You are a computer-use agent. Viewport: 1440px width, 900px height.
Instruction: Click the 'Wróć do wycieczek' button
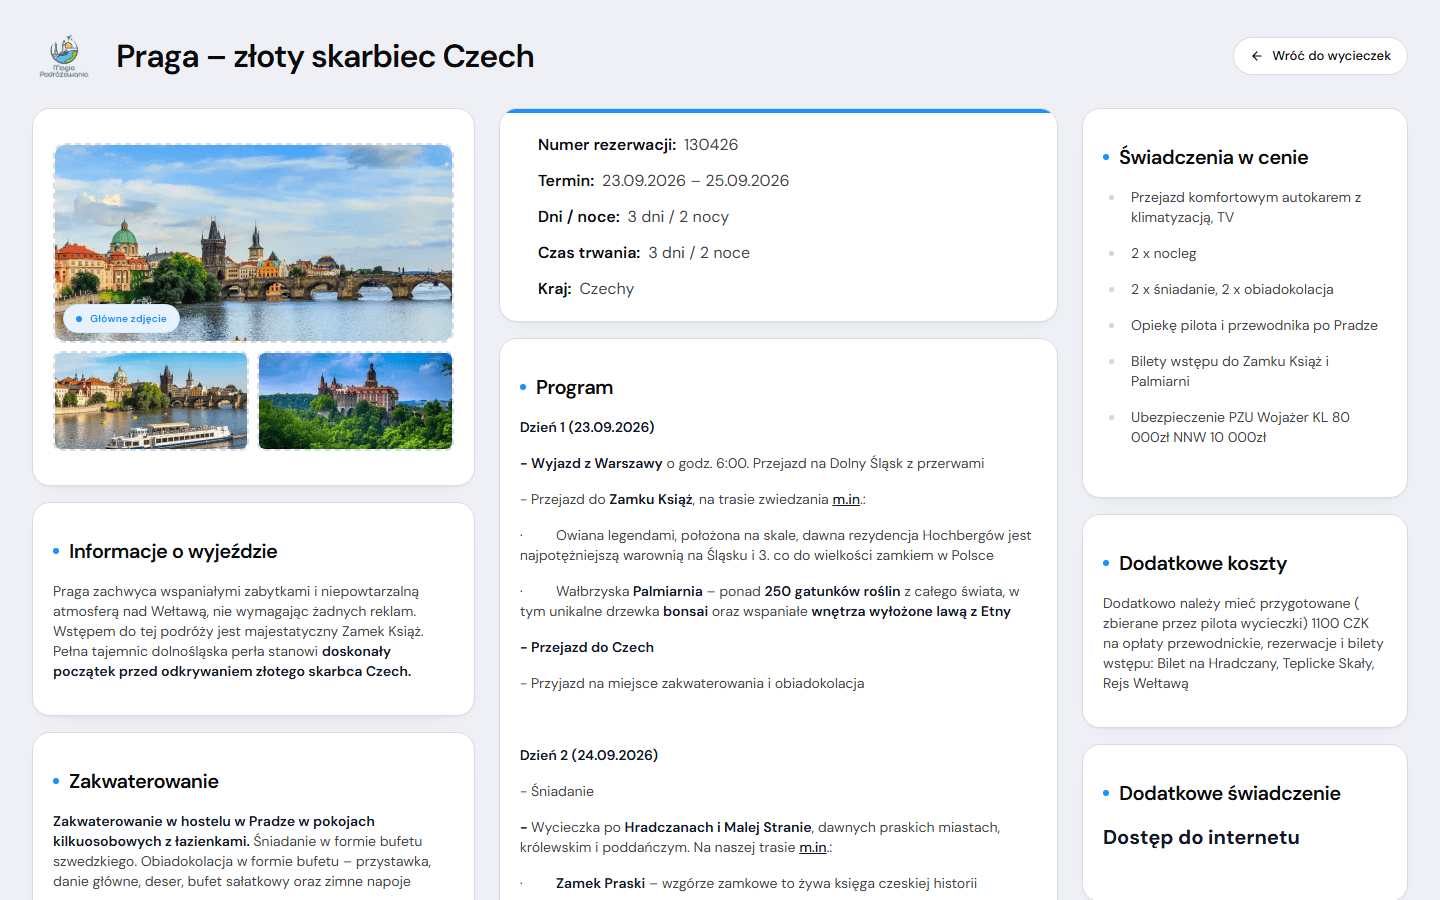1320,56
